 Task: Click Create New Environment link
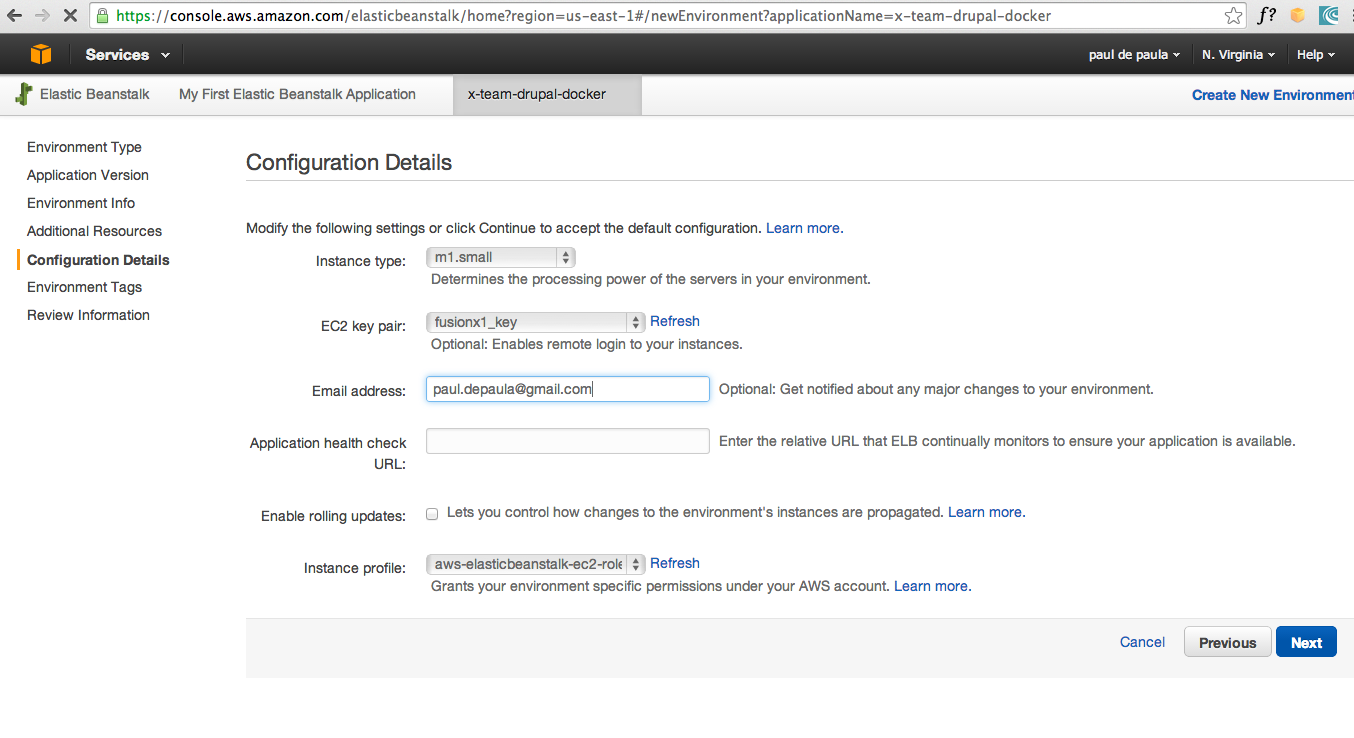point(1272,95)
